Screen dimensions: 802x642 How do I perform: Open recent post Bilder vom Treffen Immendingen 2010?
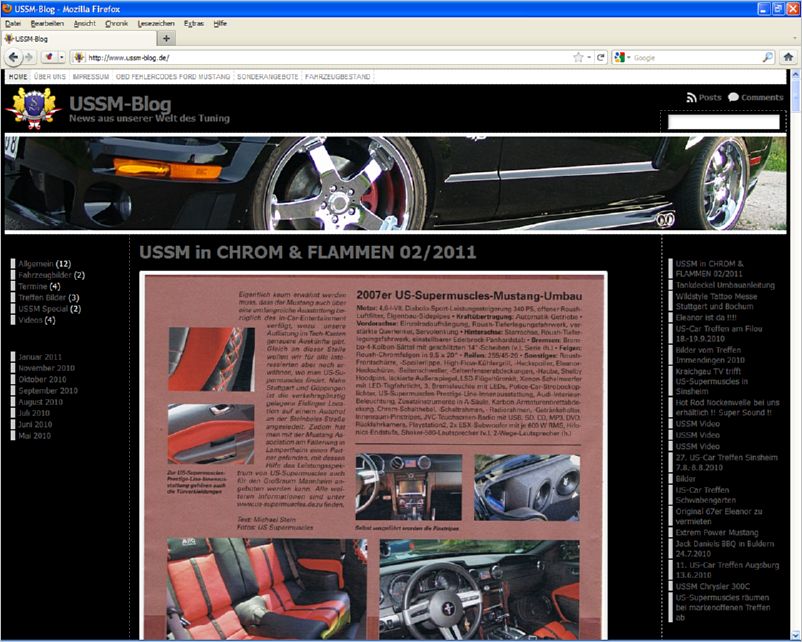(710, 355)
